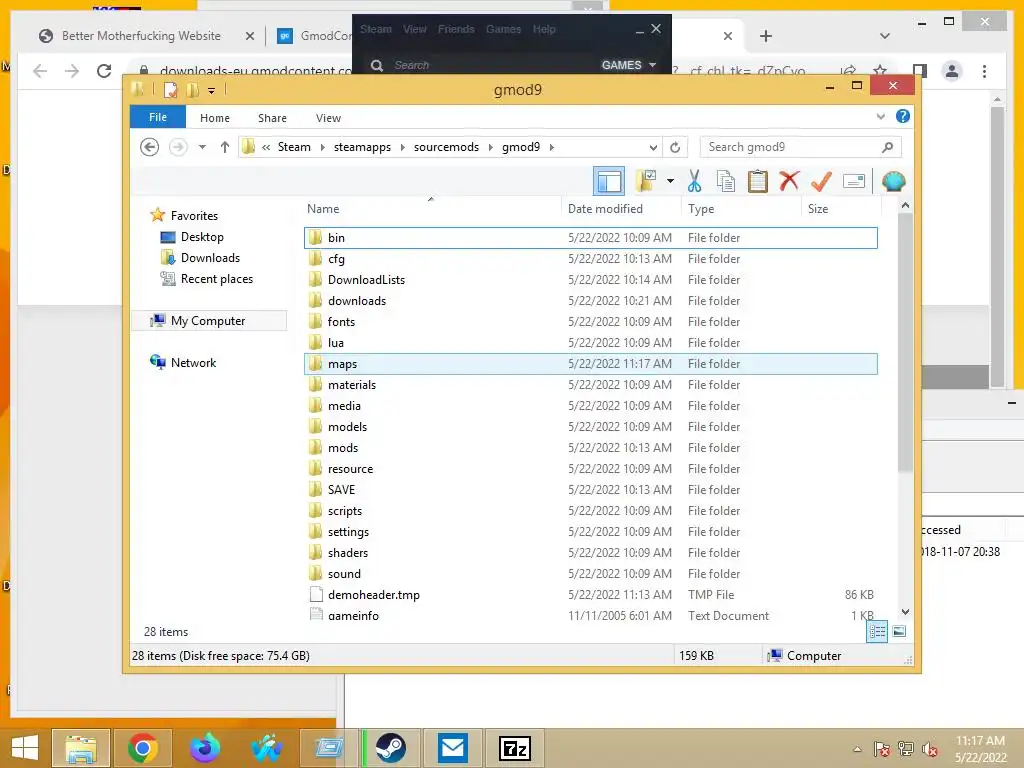
Task: Switch to large thumbnails view button
Action: pyautogui.click(x=899, y=632)
